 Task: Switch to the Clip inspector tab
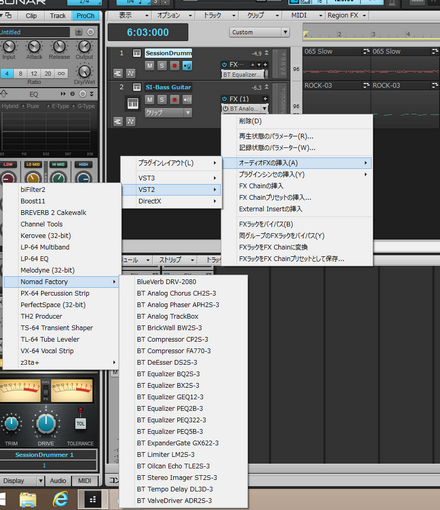[x=31, y=16]
